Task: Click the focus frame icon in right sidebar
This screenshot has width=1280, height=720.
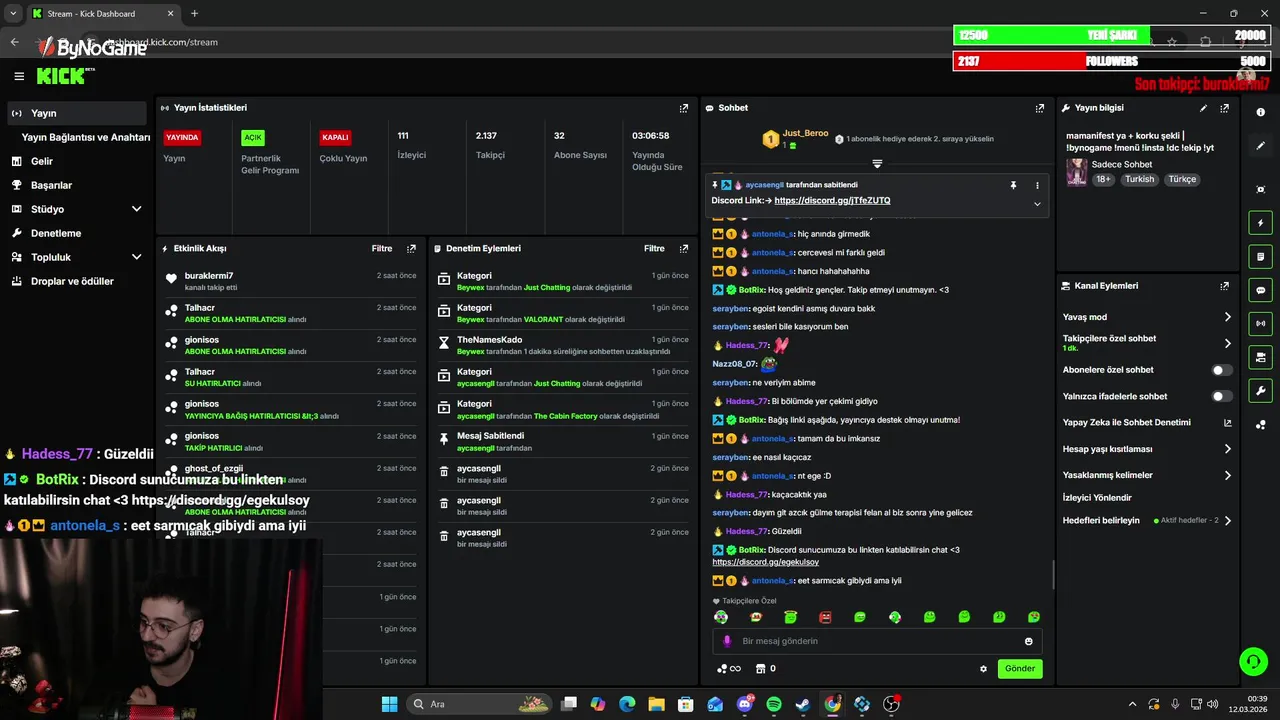Action: pyautogui.click(x=1261, y=189)
